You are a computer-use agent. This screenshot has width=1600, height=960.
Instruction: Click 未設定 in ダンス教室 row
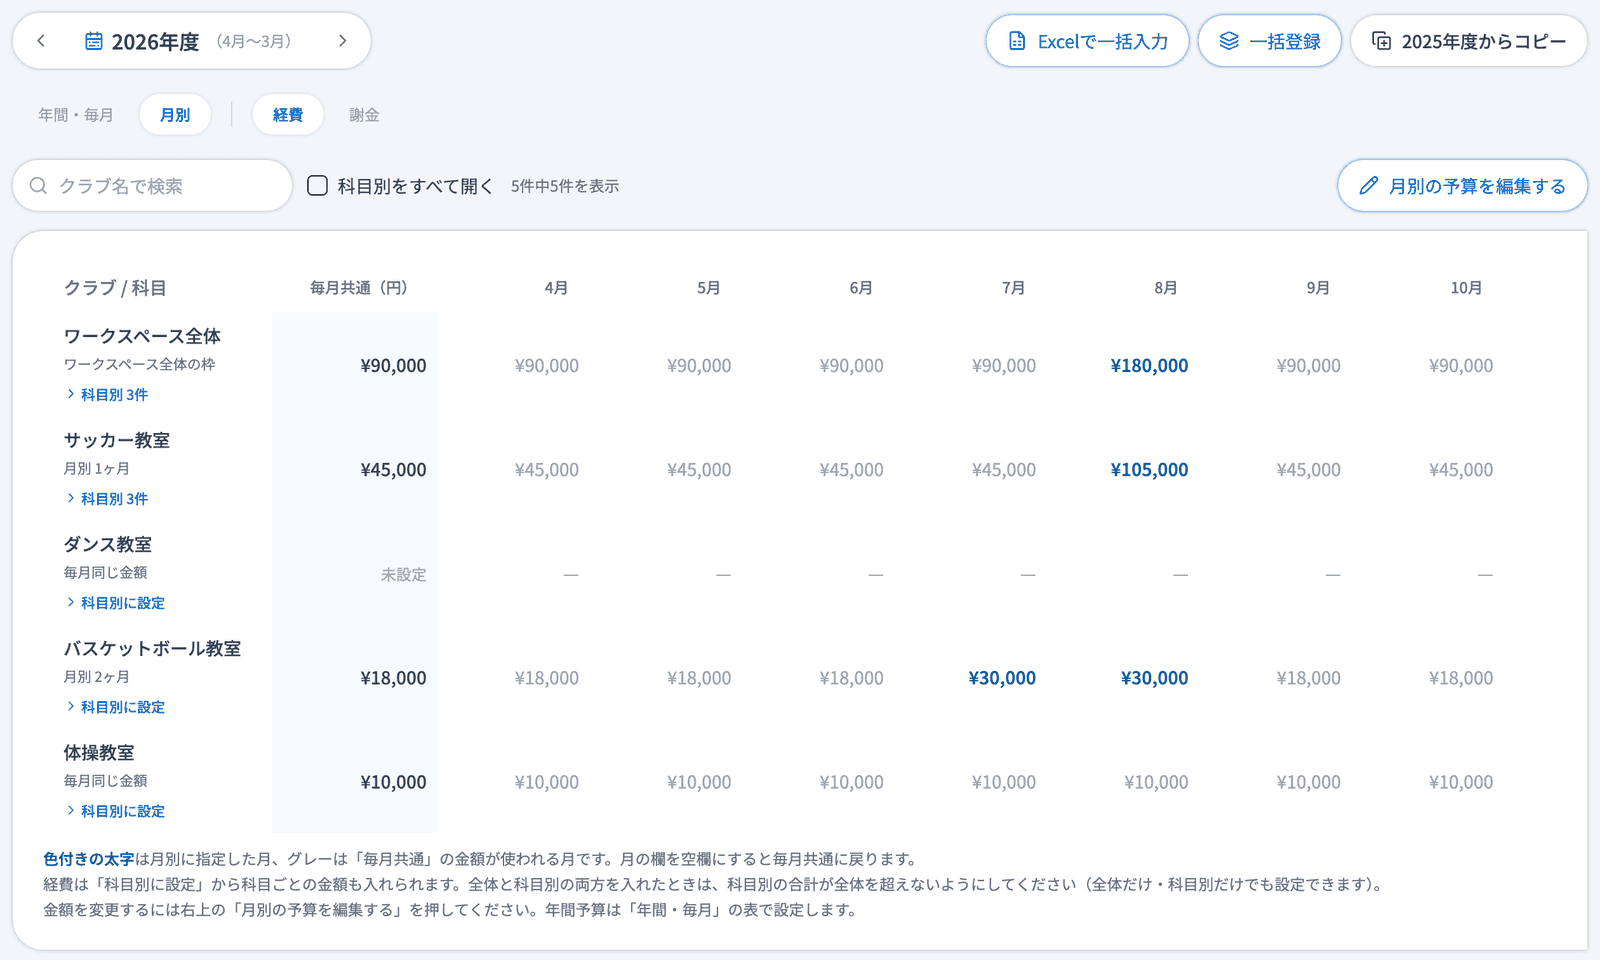tap(404, 575)
